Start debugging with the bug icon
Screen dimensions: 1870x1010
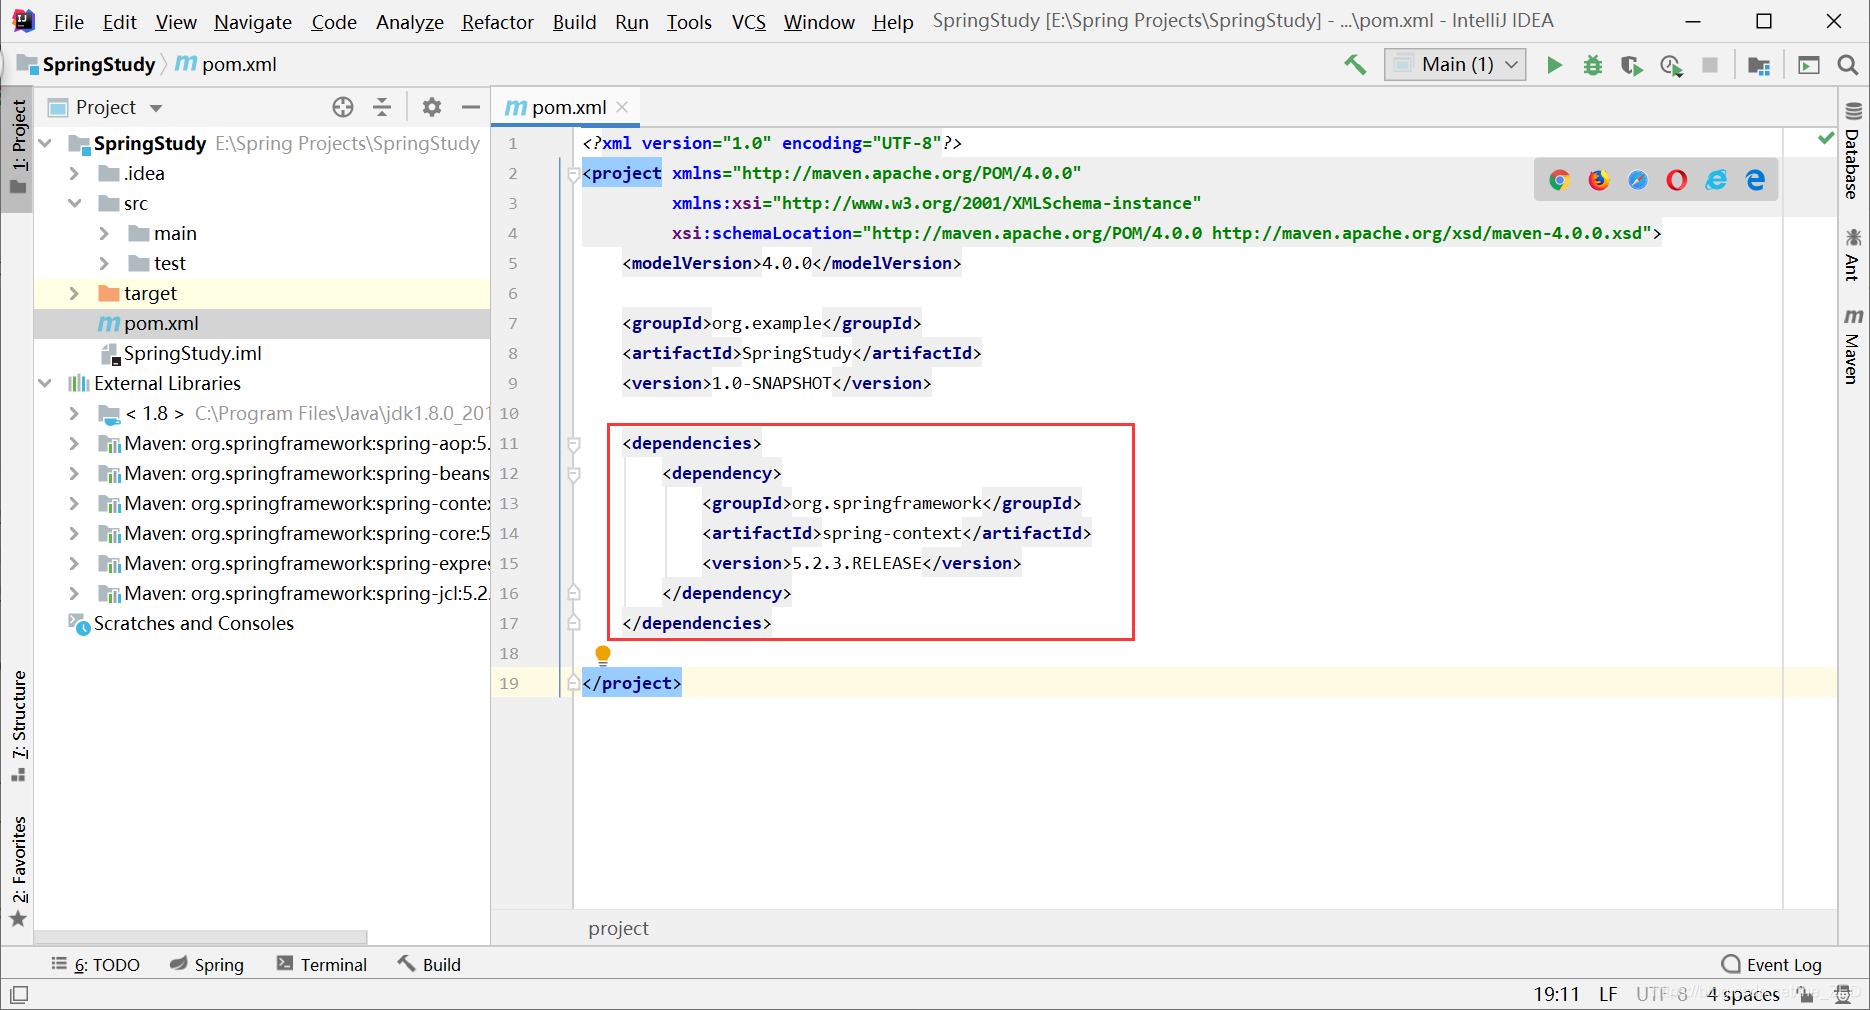(1593, 65)
